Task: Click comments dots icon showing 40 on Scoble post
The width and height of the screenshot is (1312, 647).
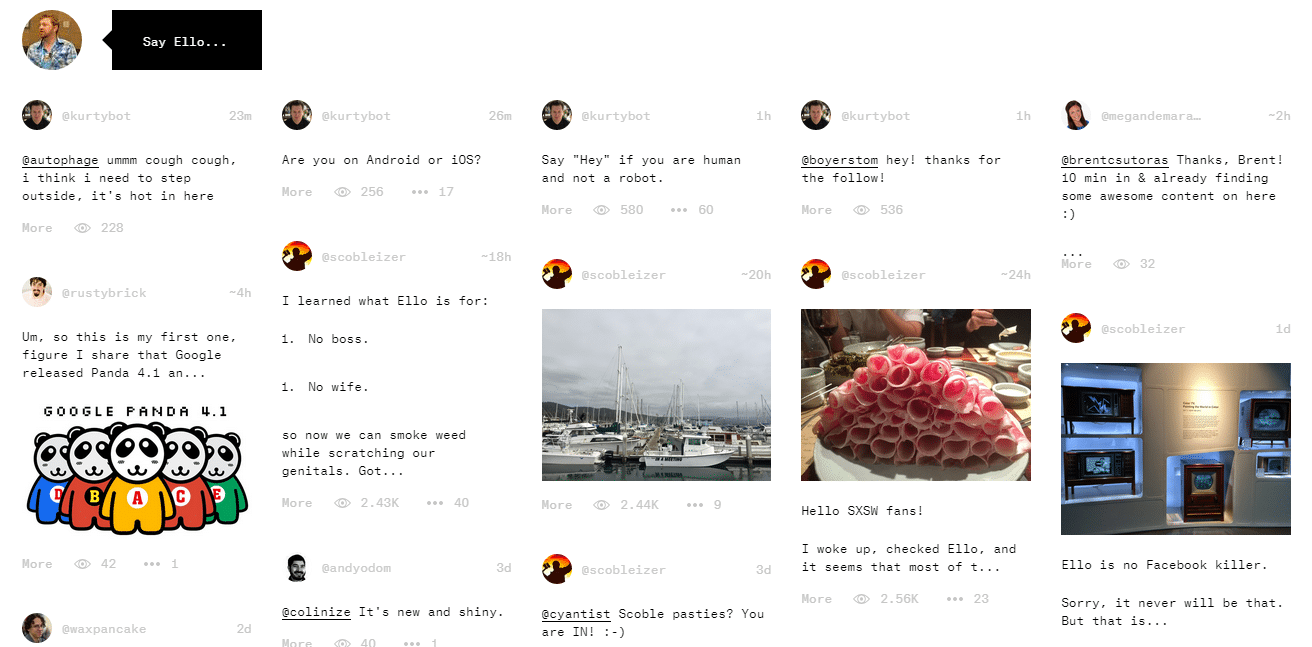Action: click(434, 503)
